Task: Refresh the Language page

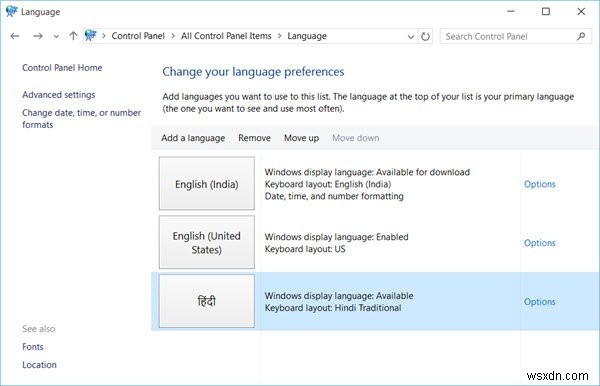Action: click(425, 36)
